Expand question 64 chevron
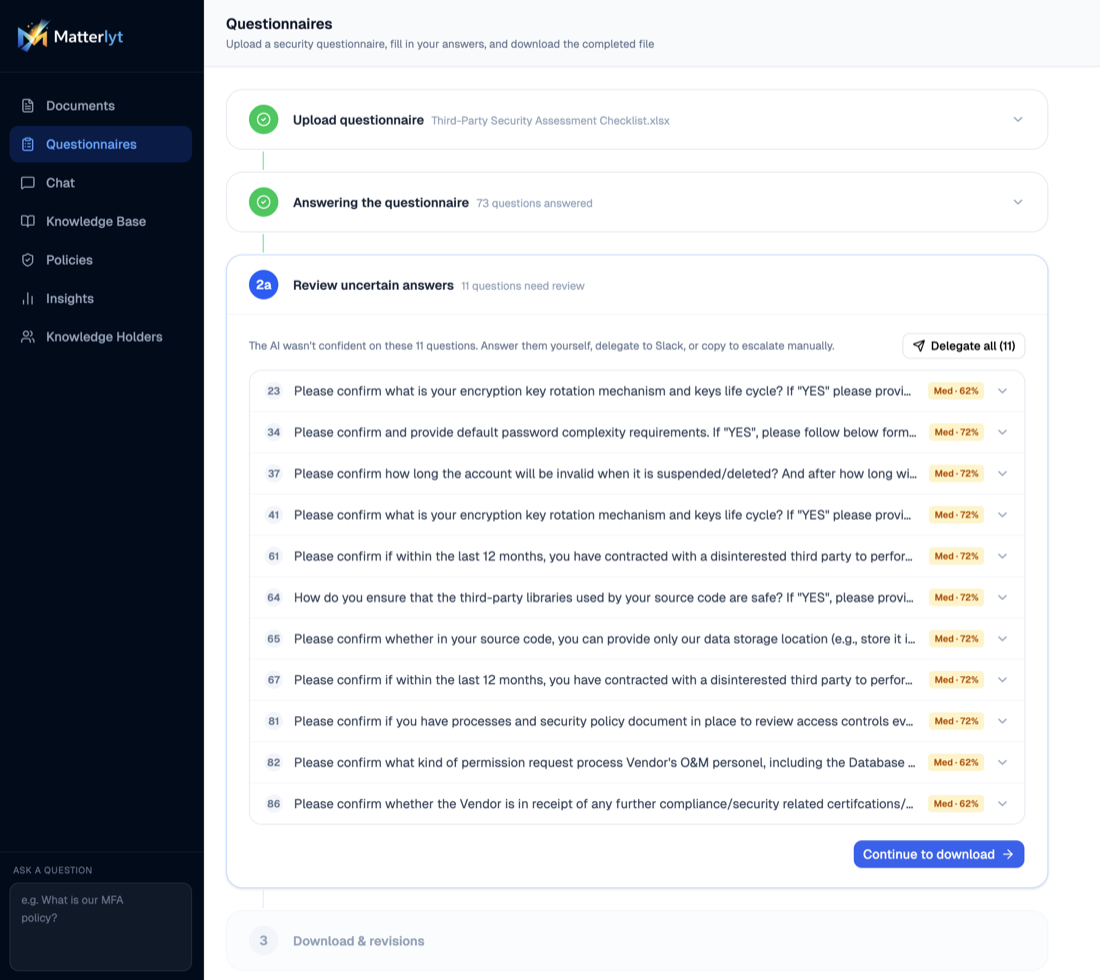The height and width of the screenshot is (980, 1100). point(1002,598)
